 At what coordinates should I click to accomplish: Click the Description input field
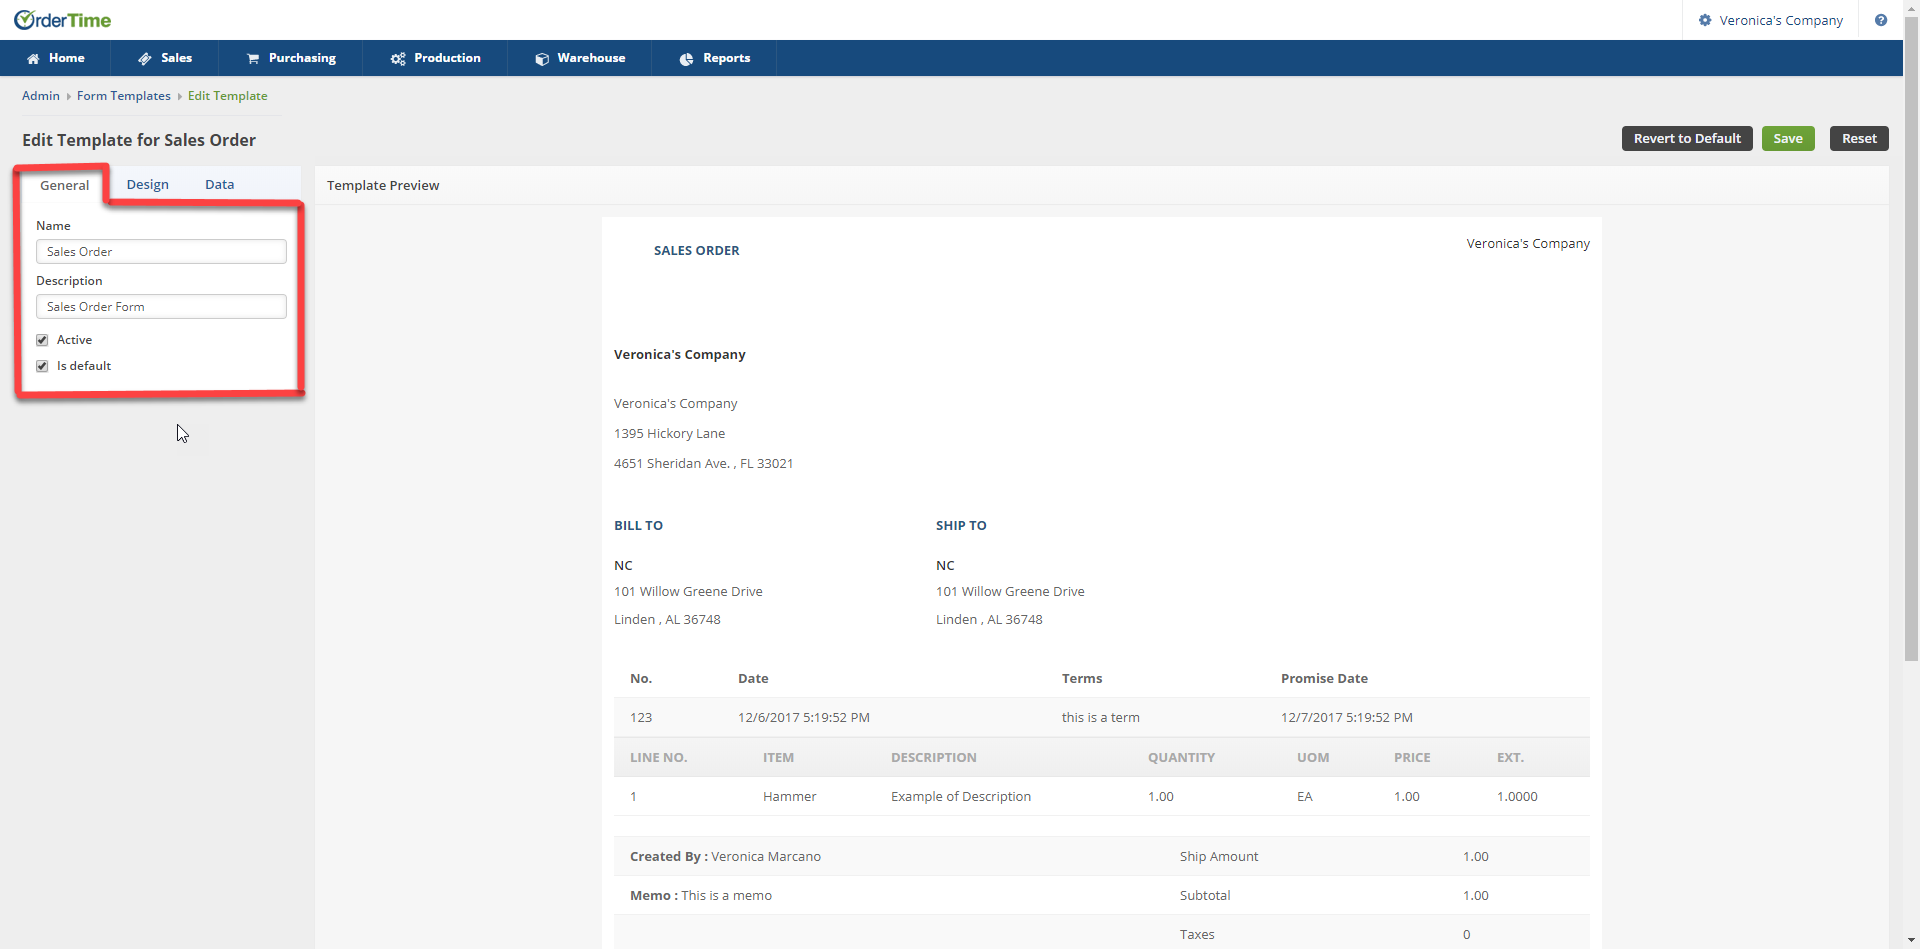(161, 307)
